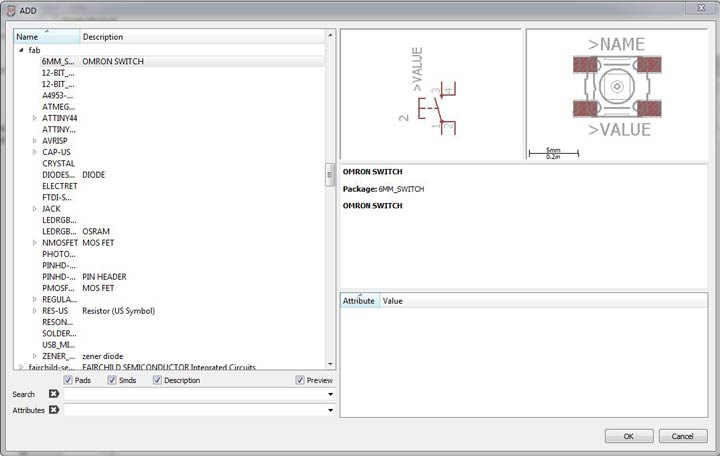720x456 pixels.
Task: Select the PMOSF... MOS FET row
Action: [182, 288]
